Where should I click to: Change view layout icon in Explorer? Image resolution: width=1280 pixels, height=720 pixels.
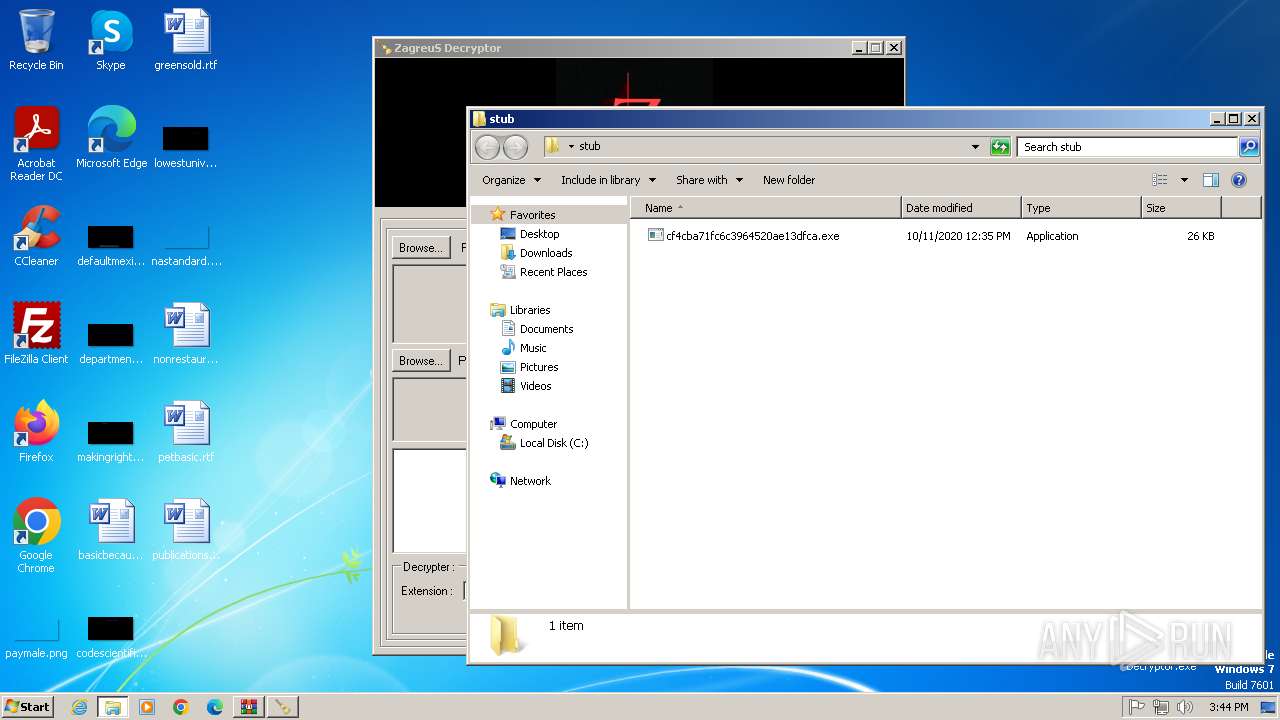click(1160, 180)
